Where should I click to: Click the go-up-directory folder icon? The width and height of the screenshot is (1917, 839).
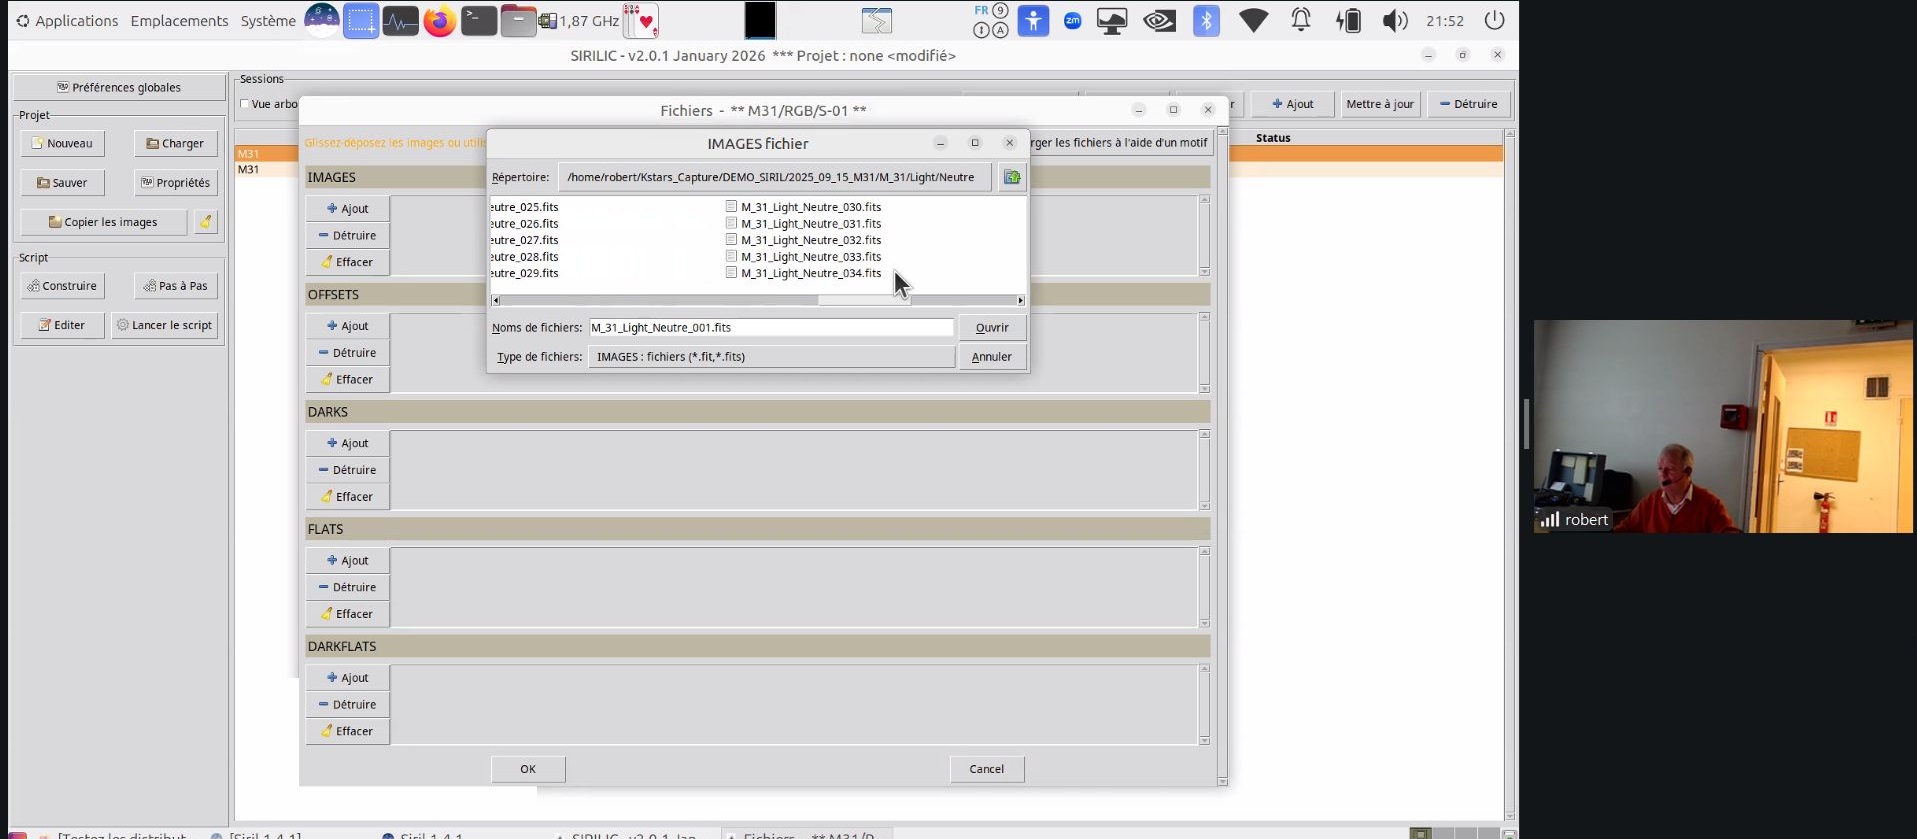(1012, 177)
